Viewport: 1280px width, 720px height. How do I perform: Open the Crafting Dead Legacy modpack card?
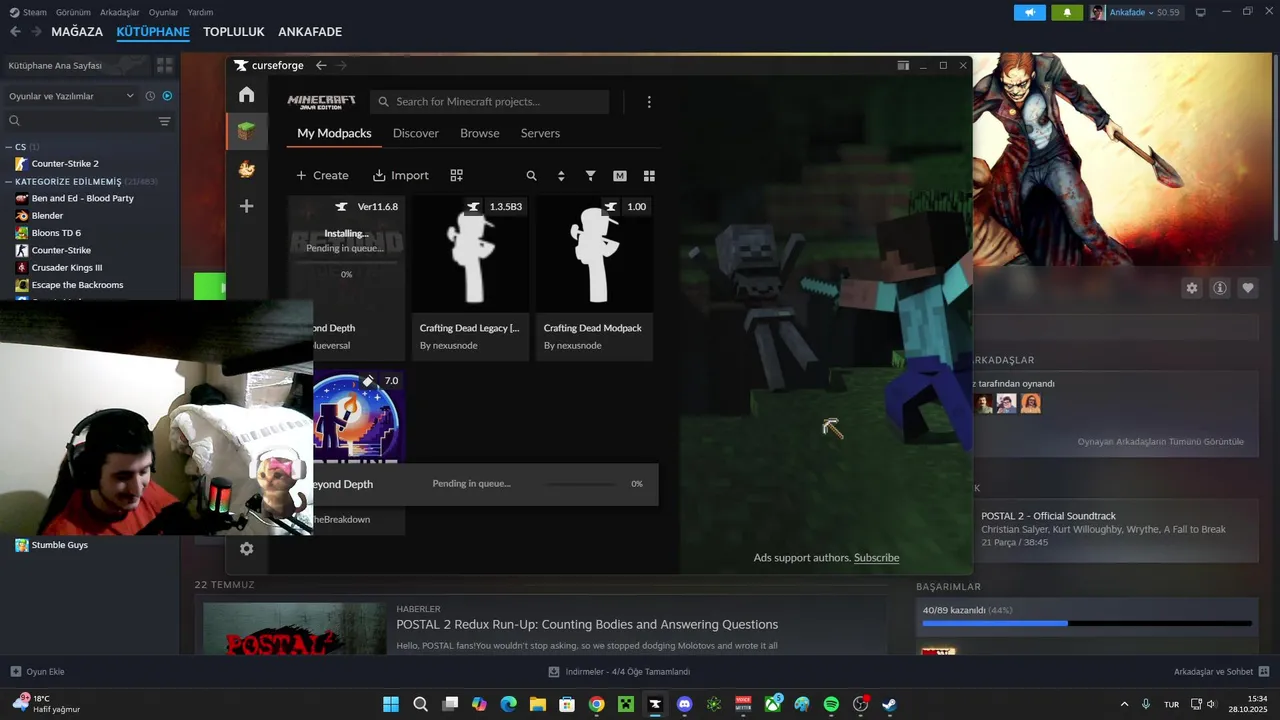tap(471, 278)
